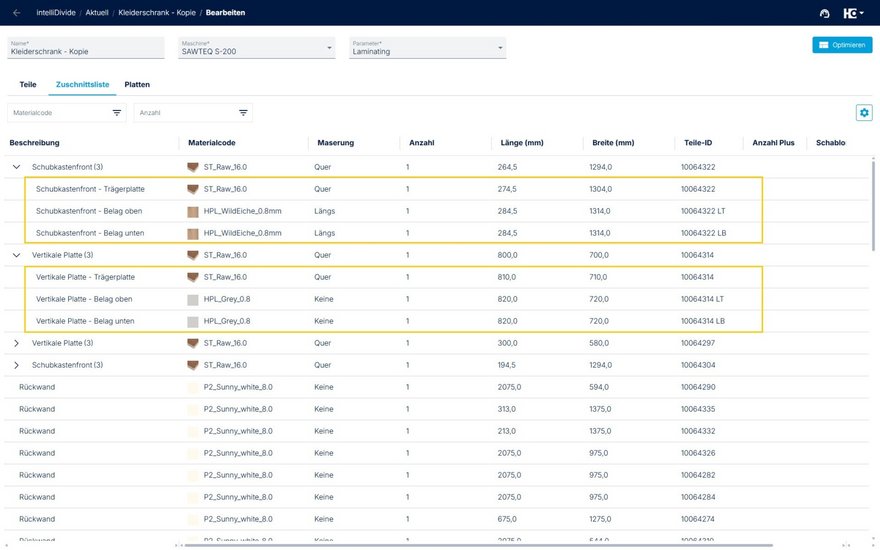
Task: Open the Maschine SAWTEQ S-200 dropdown
Action: pyautogui.click(x=256, y=48)
